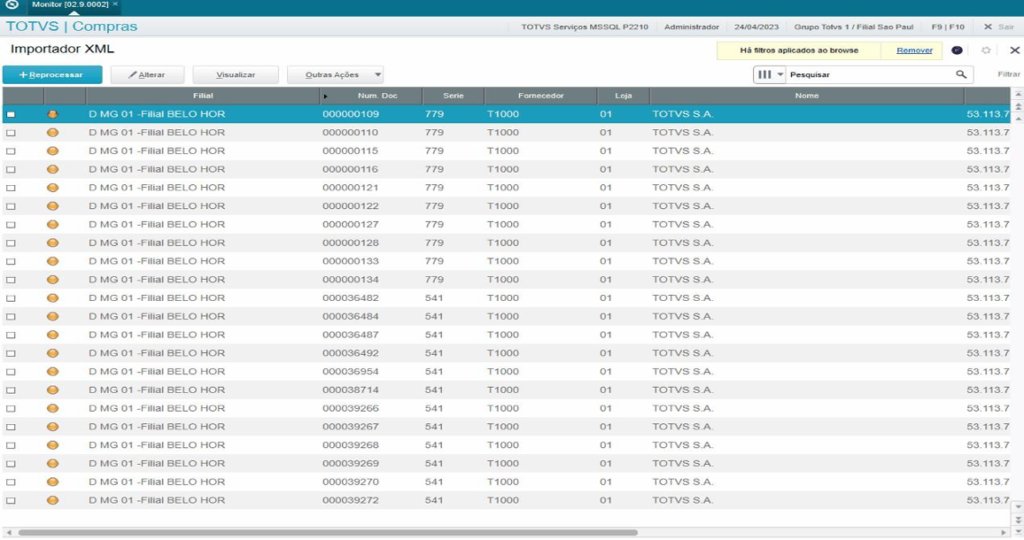
Task: Click the 24/04/2023 date in header
Action: coord(756,27)
